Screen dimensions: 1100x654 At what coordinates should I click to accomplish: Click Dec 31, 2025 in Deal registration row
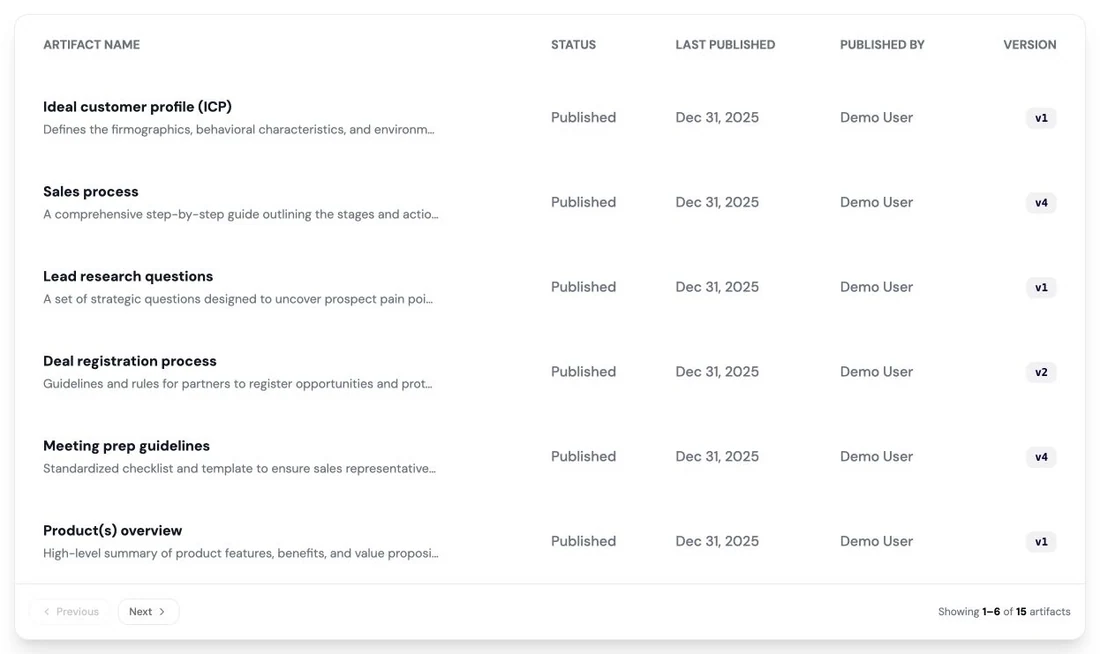717,372
